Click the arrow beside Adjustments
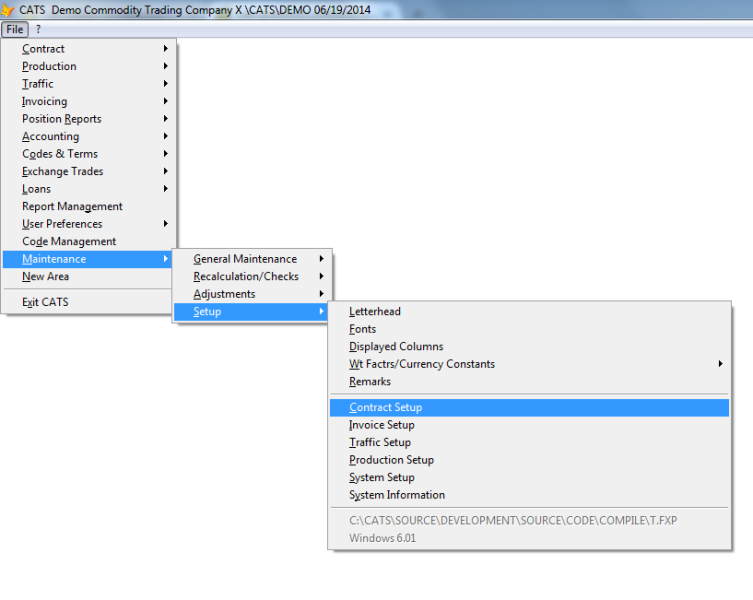The height and width of the screenshot is (600, 753). click(x=321, y=294)
